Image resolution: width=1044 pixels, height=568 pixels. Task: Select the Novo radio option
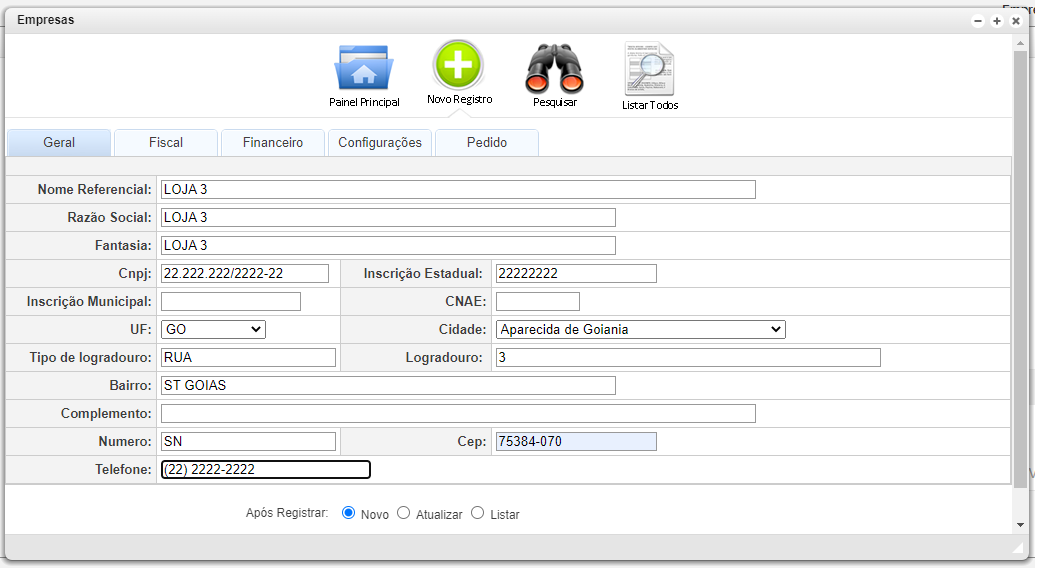(349, 513)
